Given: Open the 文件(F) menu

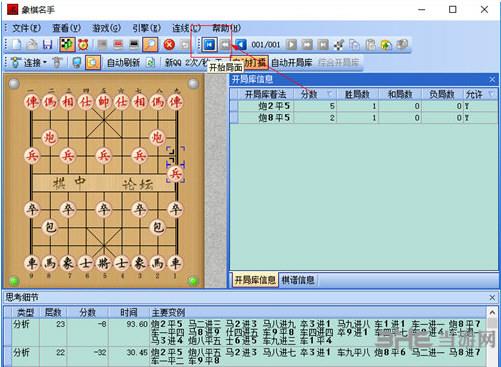Looking at the screenshot, I should point(26,28).
